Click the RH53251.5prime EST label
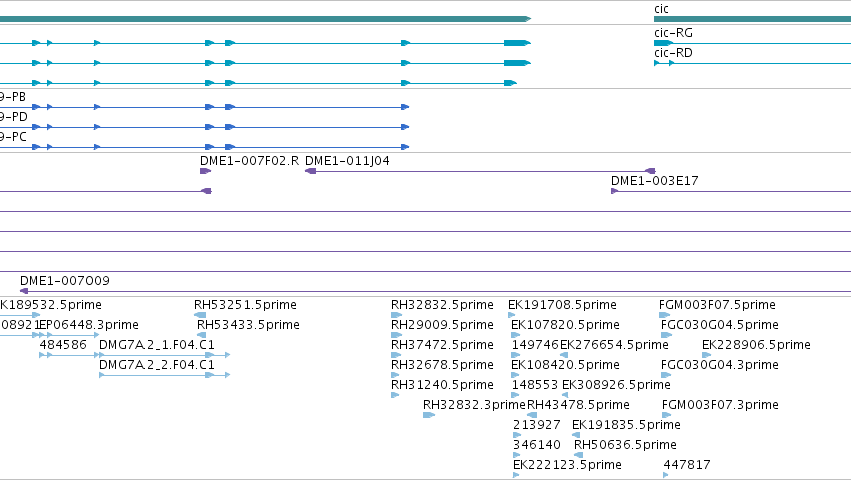Viewport: 851px width, 480px height. (x=245, y=305)
